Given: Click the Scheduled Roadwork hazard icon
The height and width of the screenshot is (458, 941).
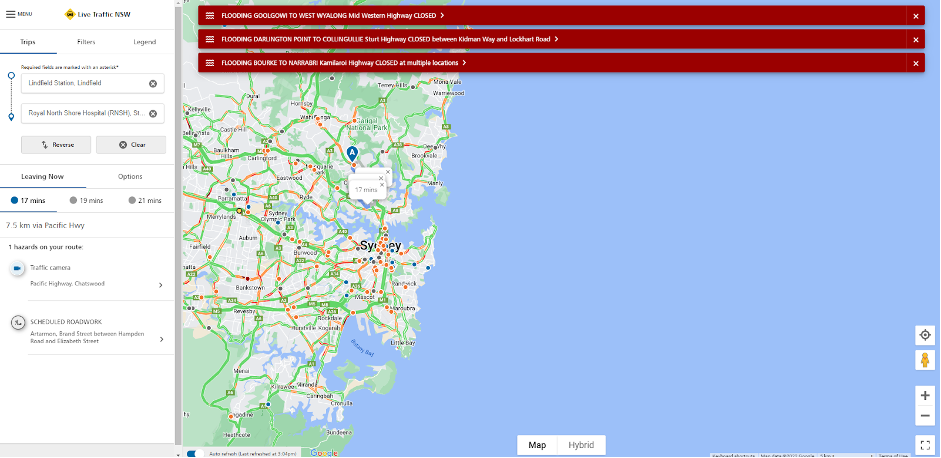Looking at the screenshot, I should coord(18,322).
